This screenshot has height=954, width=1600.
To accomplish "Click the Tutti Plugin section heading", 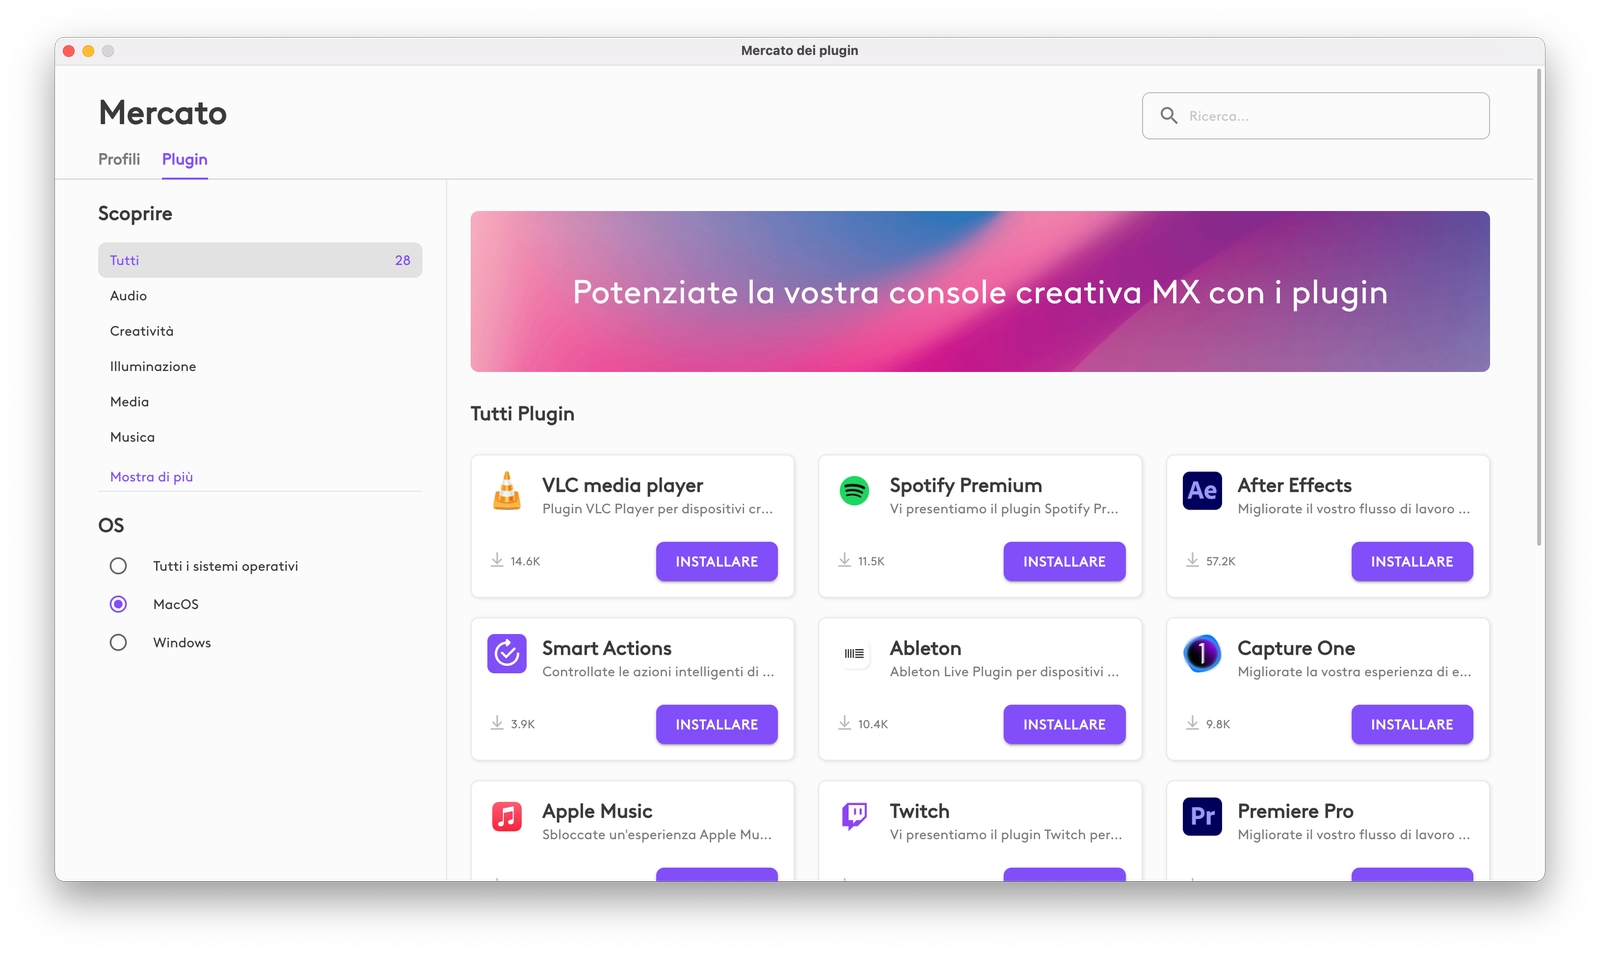I will (522, 414).
